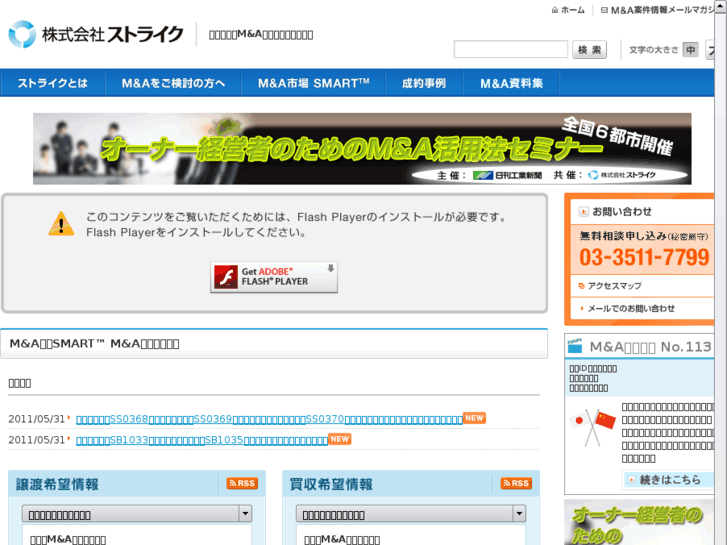Open the M&A案件情報メールマガジン link
This screenshot has width=727, height=545.
(663, 10)
